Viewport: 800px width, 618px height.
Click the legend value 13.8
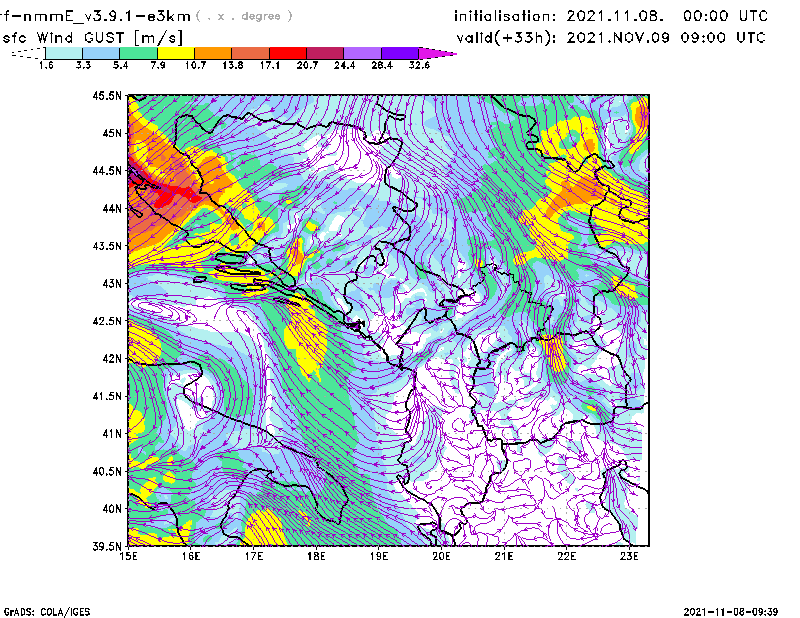tap(233, 65)
